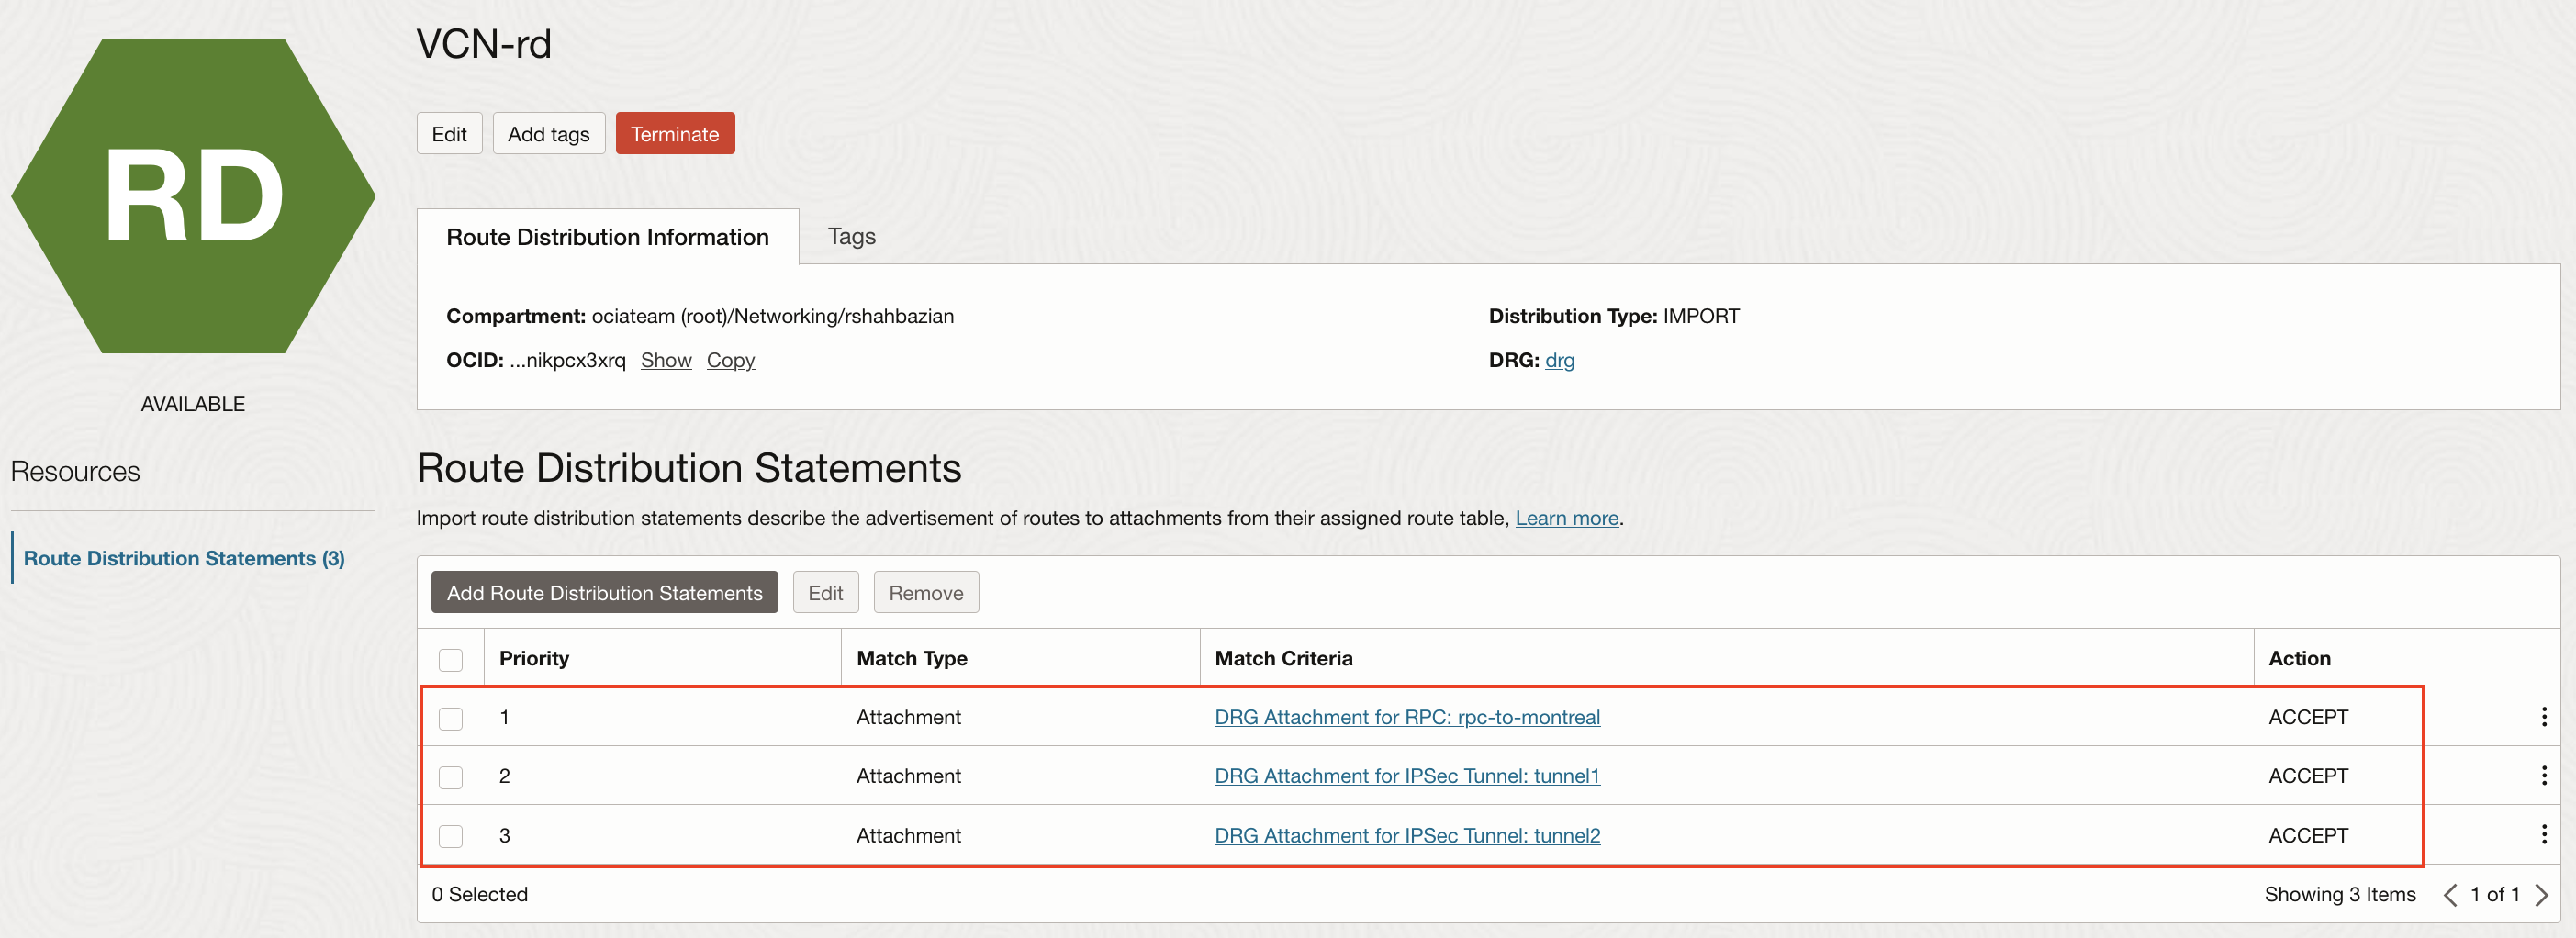Check the box for priority 1 statement
The height and width of the screenshot is (938, 2576).
(451, 718)
